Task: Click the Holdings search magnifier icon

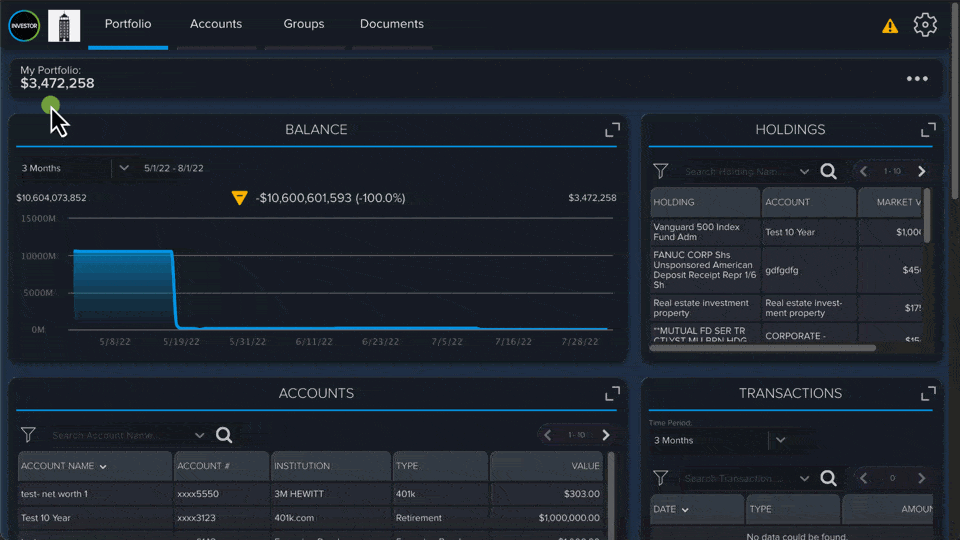Action: [828, 171]
